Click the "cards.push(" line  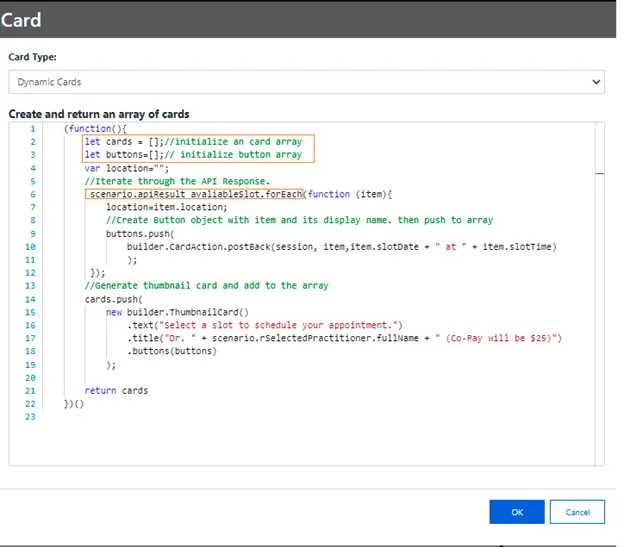pos(113,299)
